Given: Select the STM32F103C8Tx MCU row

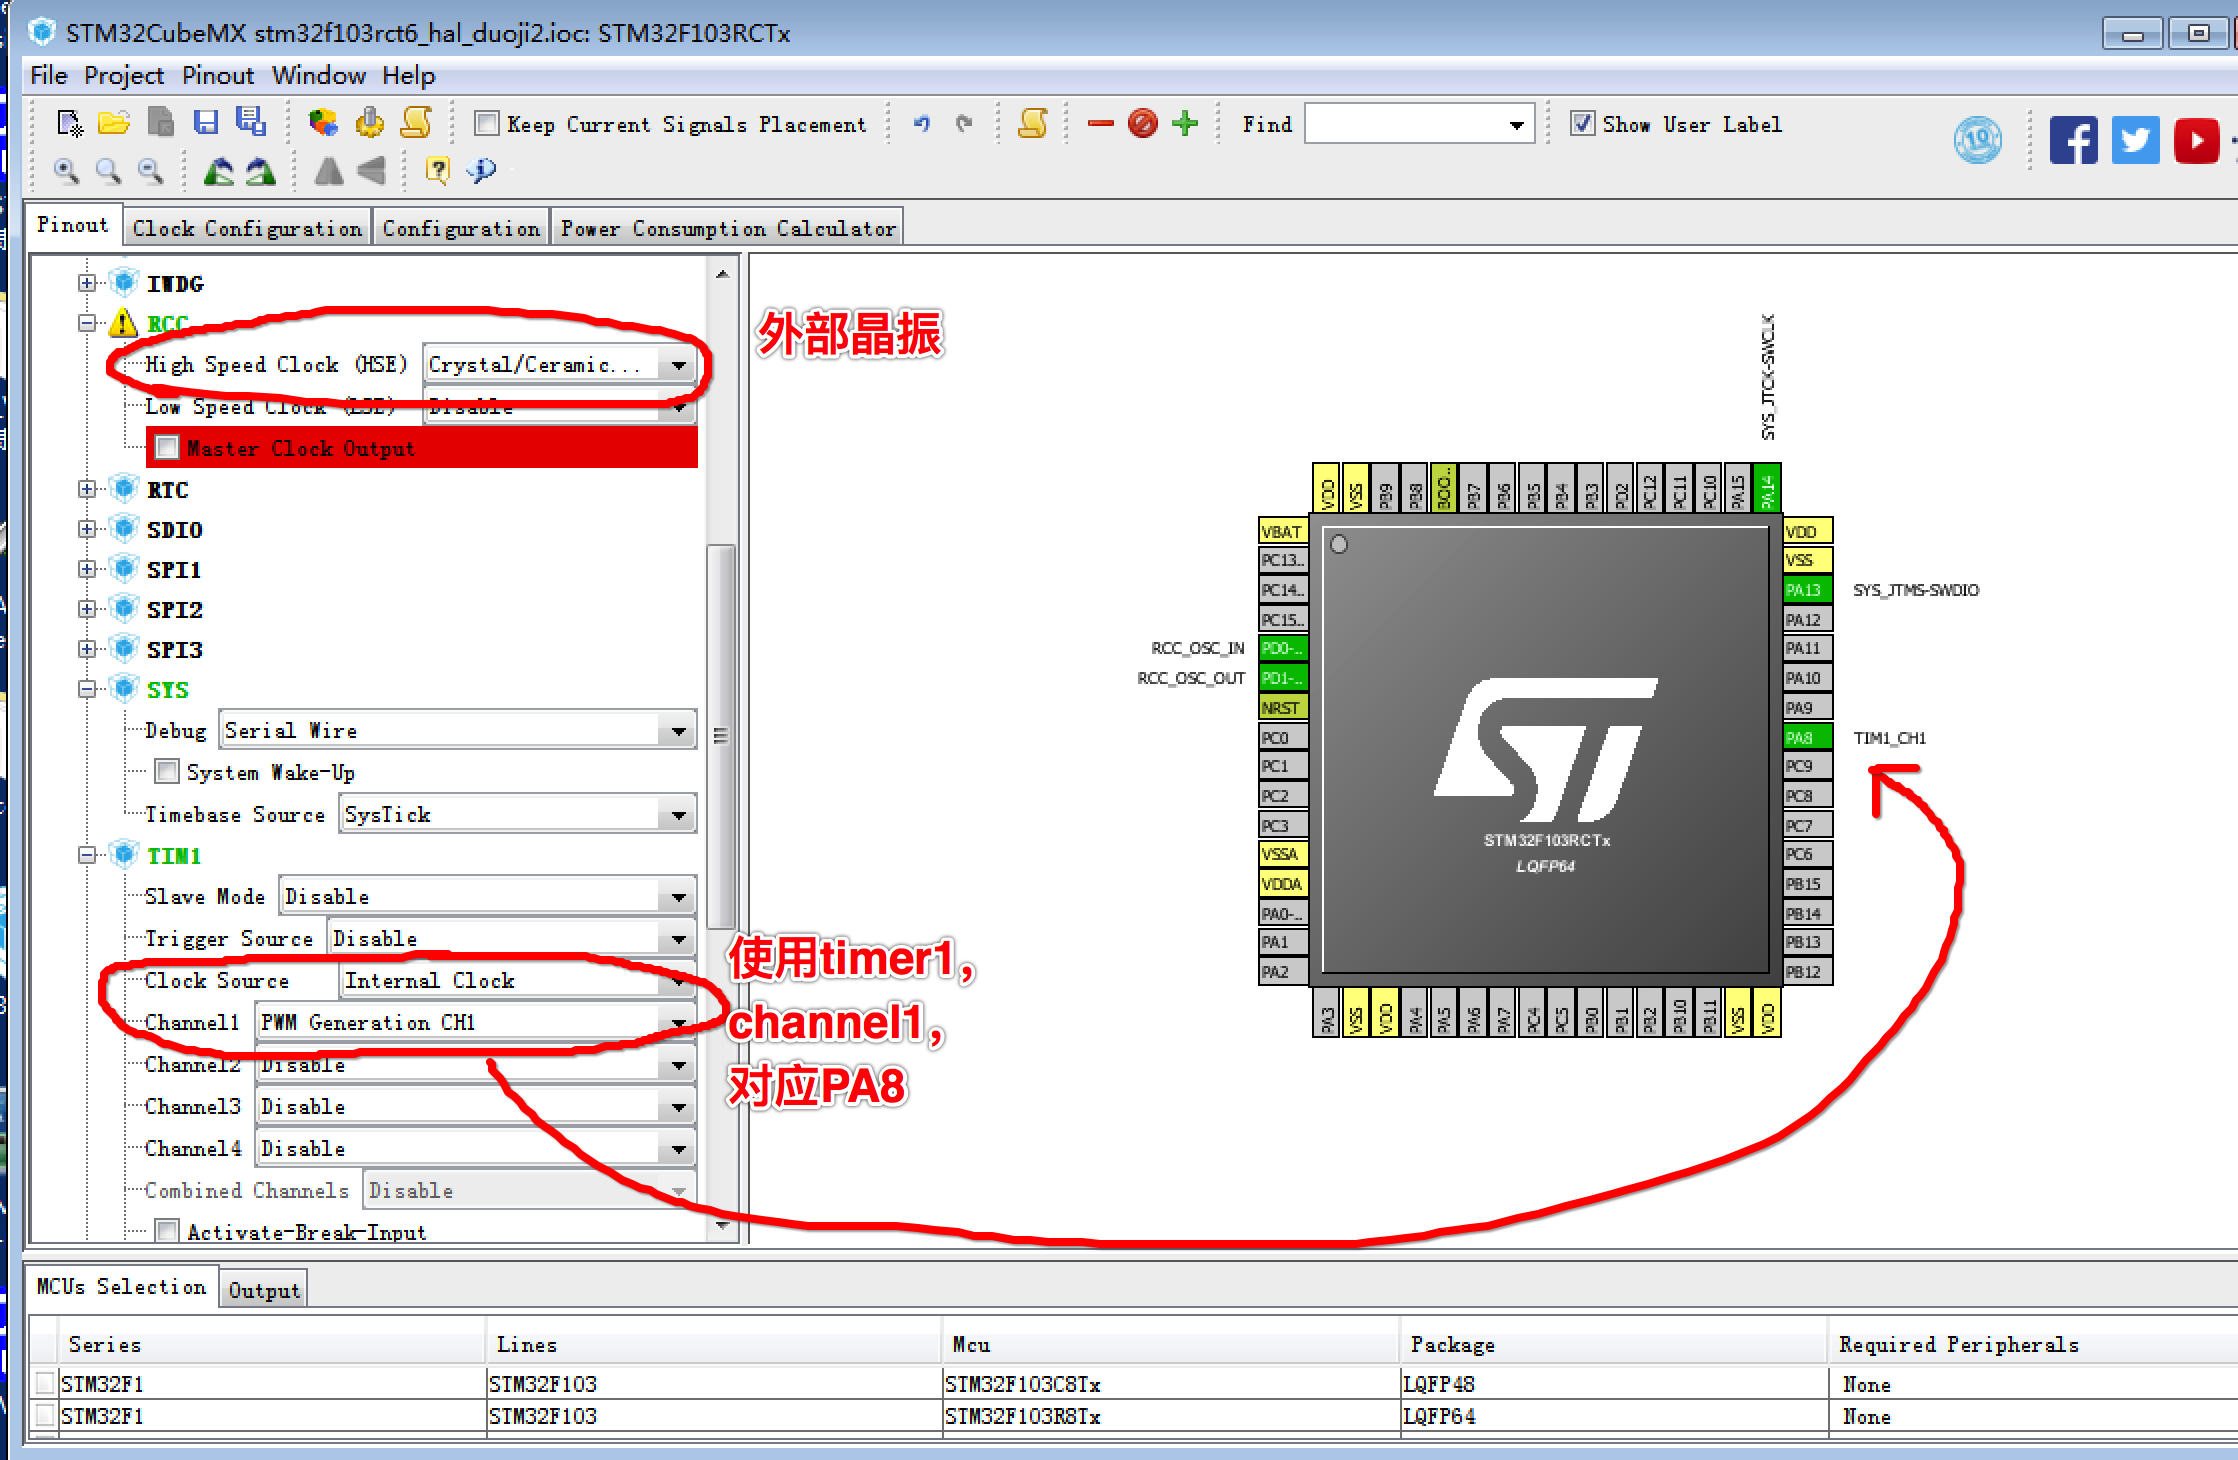Looking at the screenshot, I should pyautogui.click(x=1020, y=1384).
